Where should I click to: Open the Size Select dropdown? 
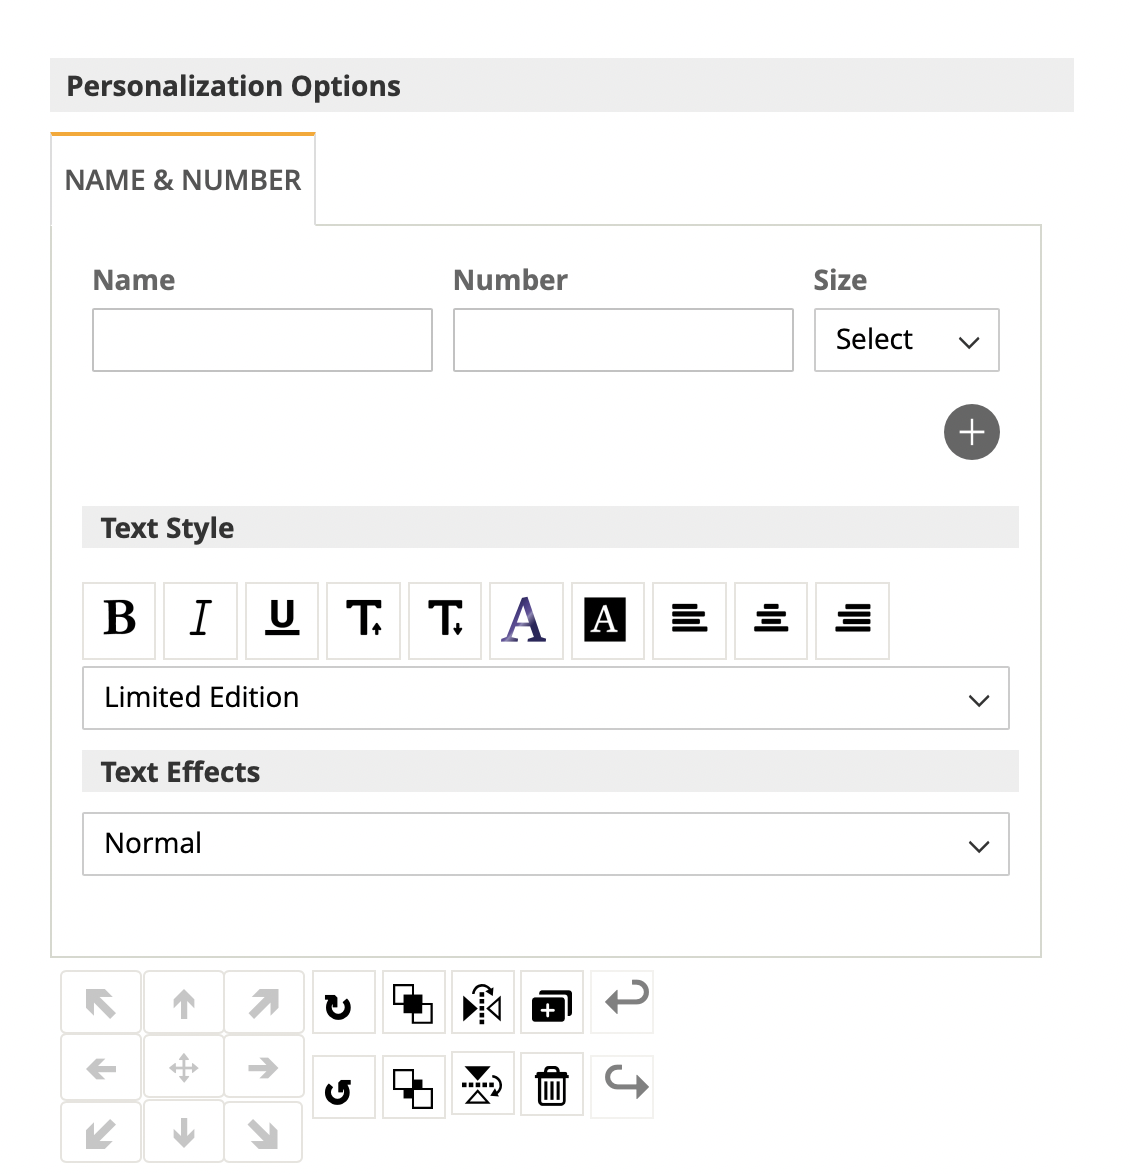click(x=906, y=340)
